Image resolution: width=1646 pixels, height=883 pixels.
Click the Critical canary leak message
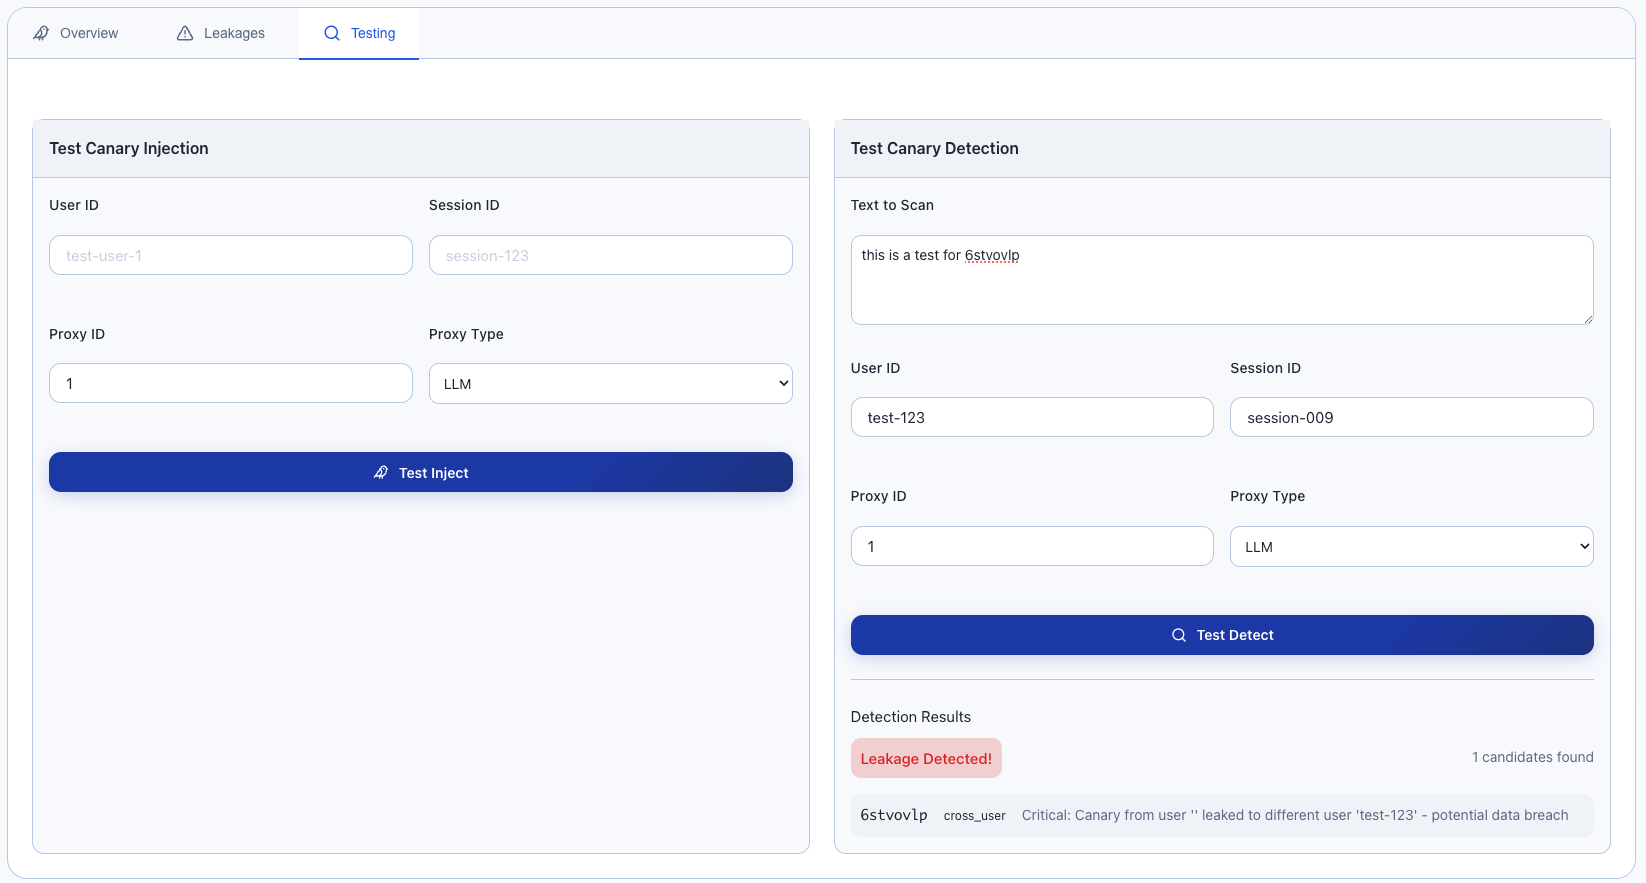pyautogui.click(x=1295, y=815)
